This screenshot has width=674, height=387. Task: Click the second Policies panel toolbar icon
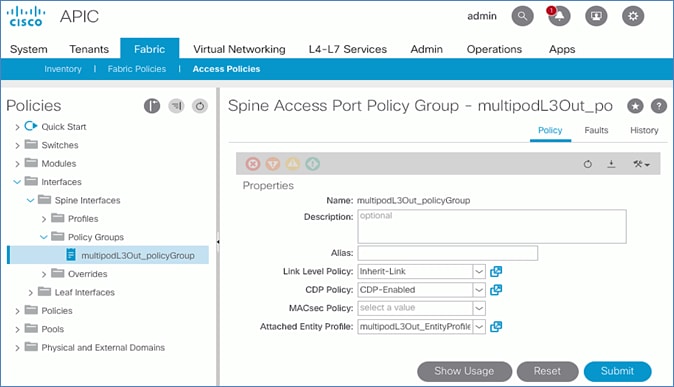[x=176, y=106]
